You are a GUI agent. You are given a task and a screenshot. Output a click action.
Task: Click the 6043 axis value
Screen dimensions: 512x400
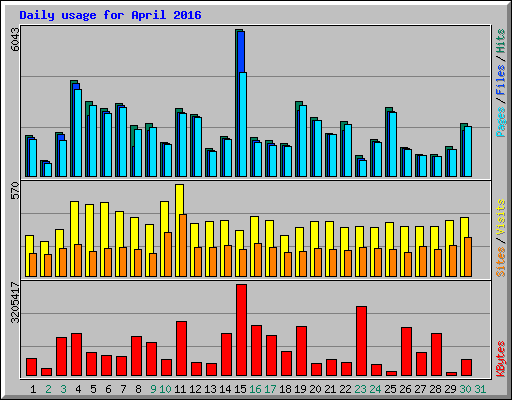(15, 39)
